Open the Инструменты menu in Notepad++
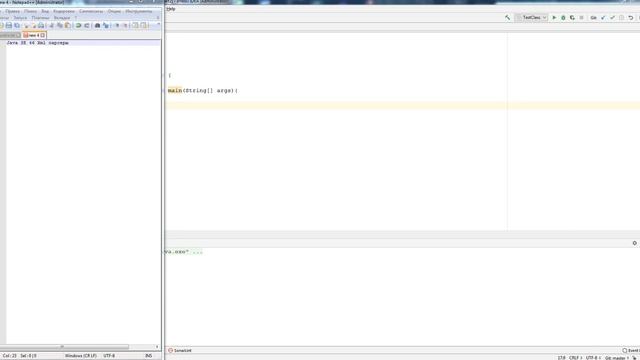 (139, 11)
